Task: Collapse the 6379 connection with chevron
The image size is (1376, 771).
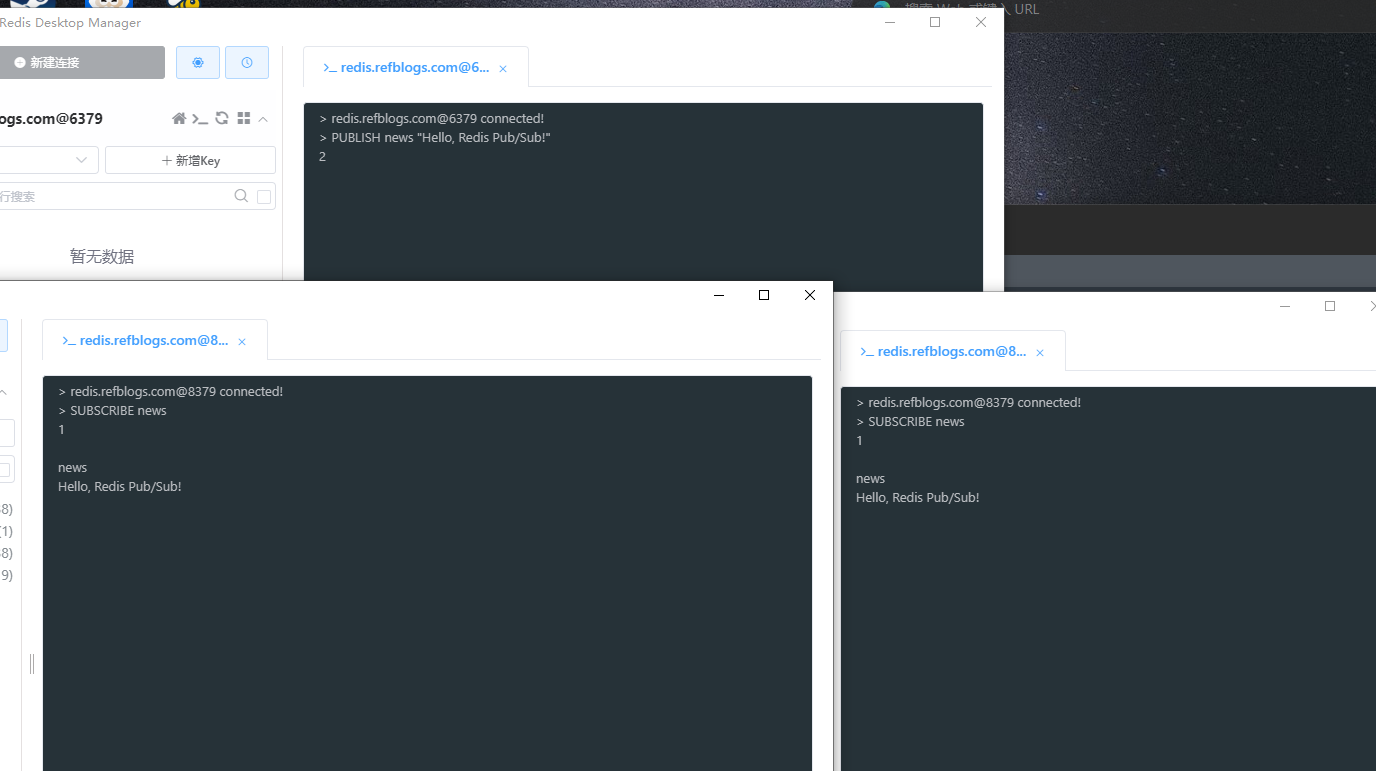Action: click(x=263, y=119)
